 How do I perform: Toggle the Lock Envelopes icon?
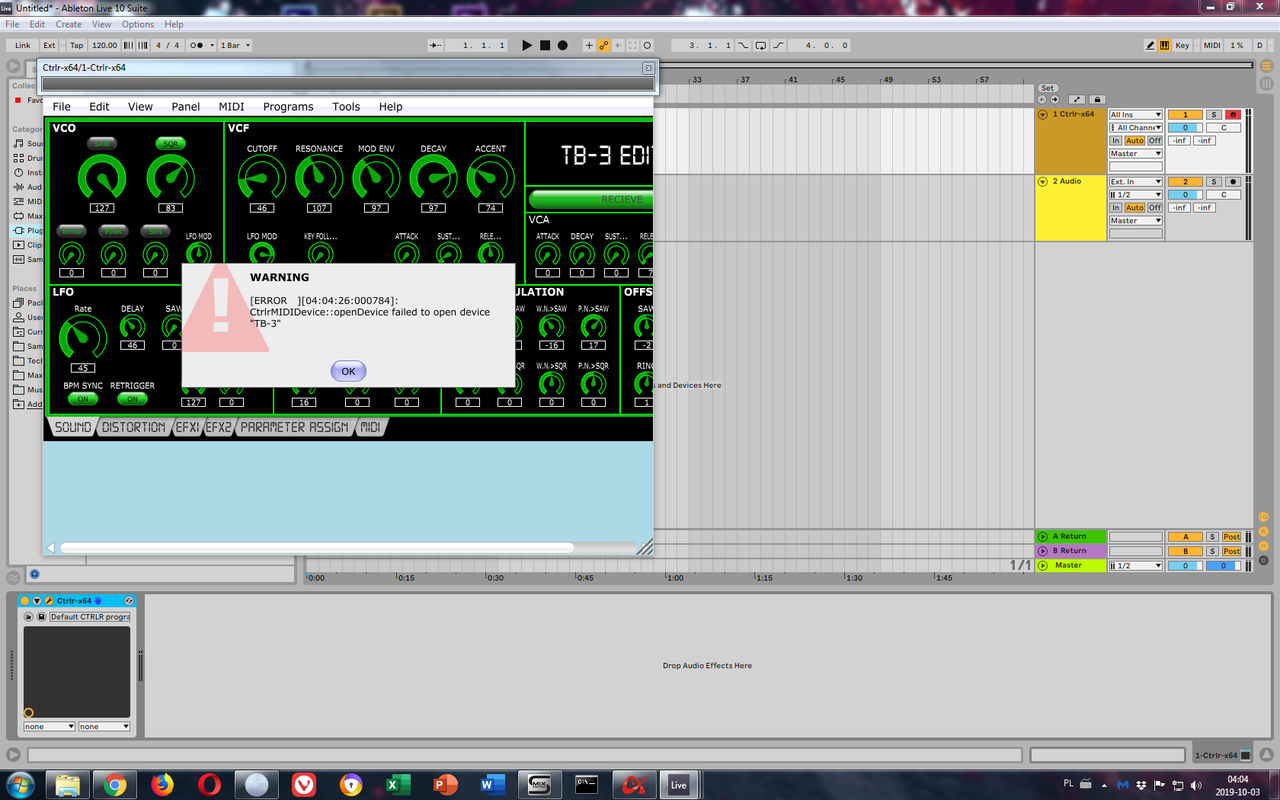point(1097,100)
